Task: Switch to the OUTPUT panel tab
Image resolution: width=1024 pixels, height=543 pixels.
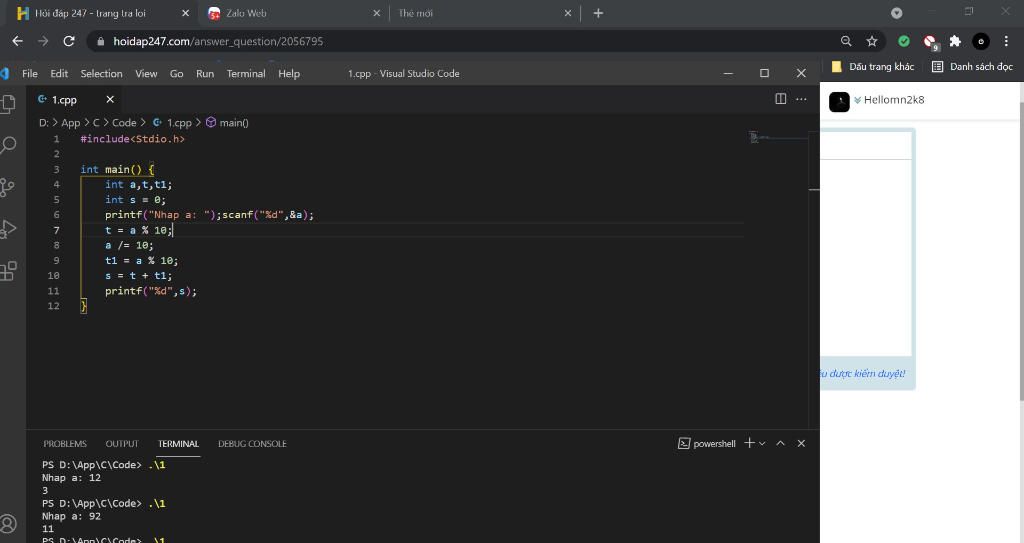Action: 122,444
